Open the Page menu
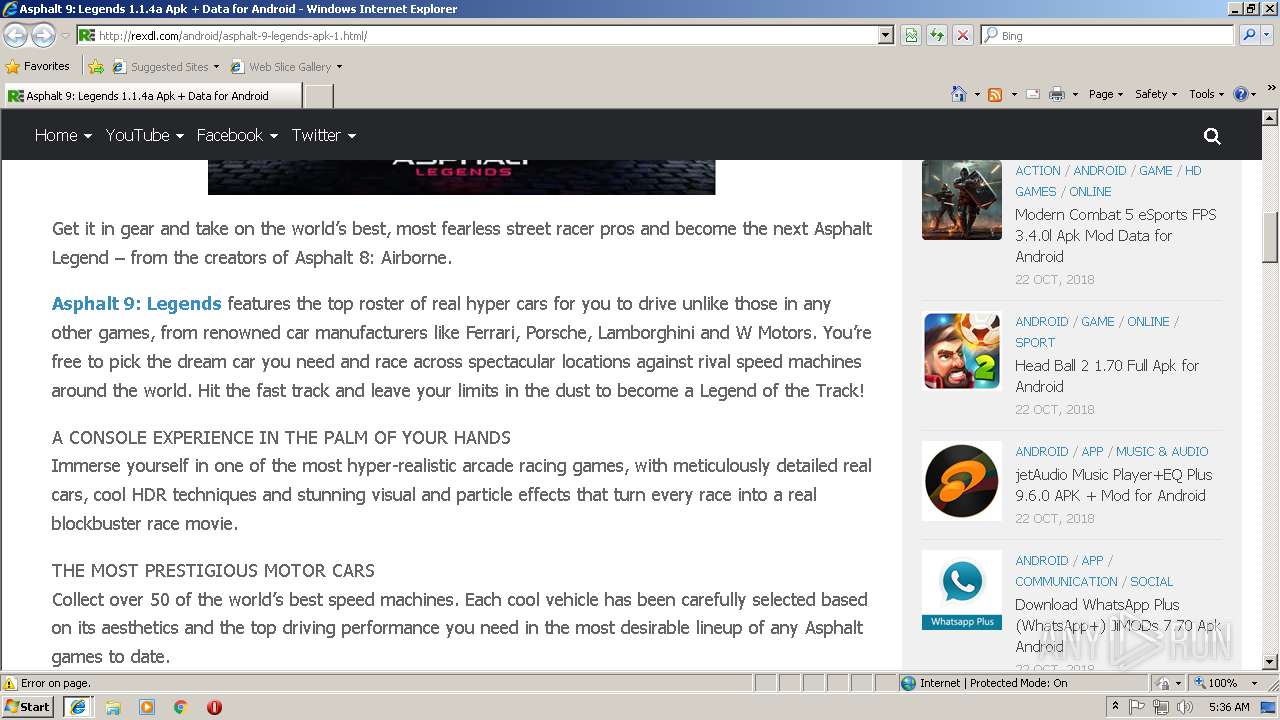 (1105, 94)
